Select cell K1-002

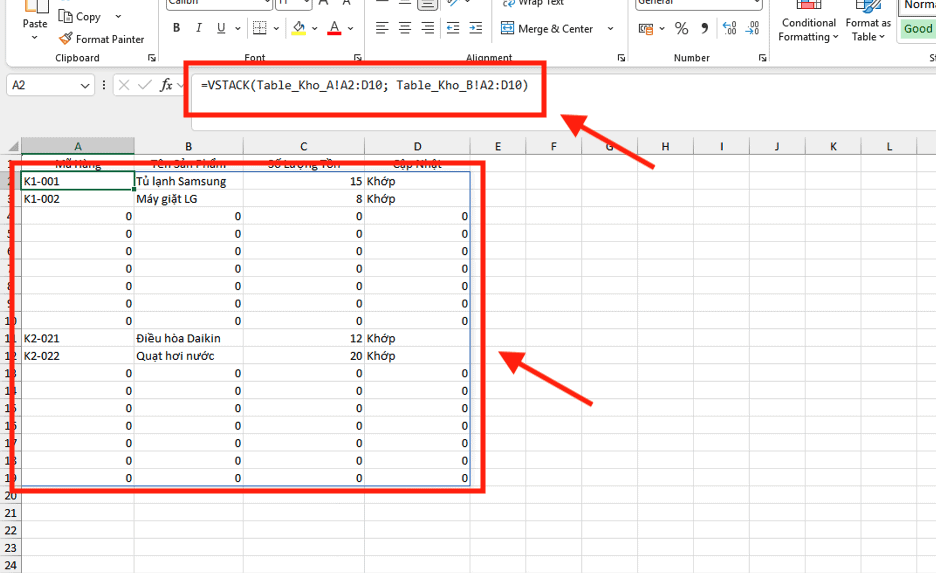pos(78,199)
